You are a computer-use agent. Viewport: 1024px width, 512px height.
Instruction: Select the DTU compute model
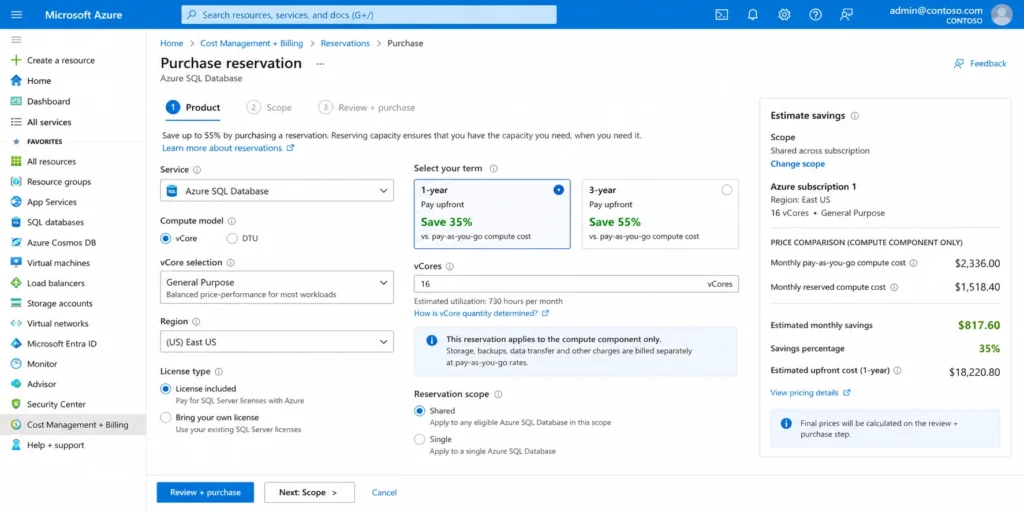[232, 238]
